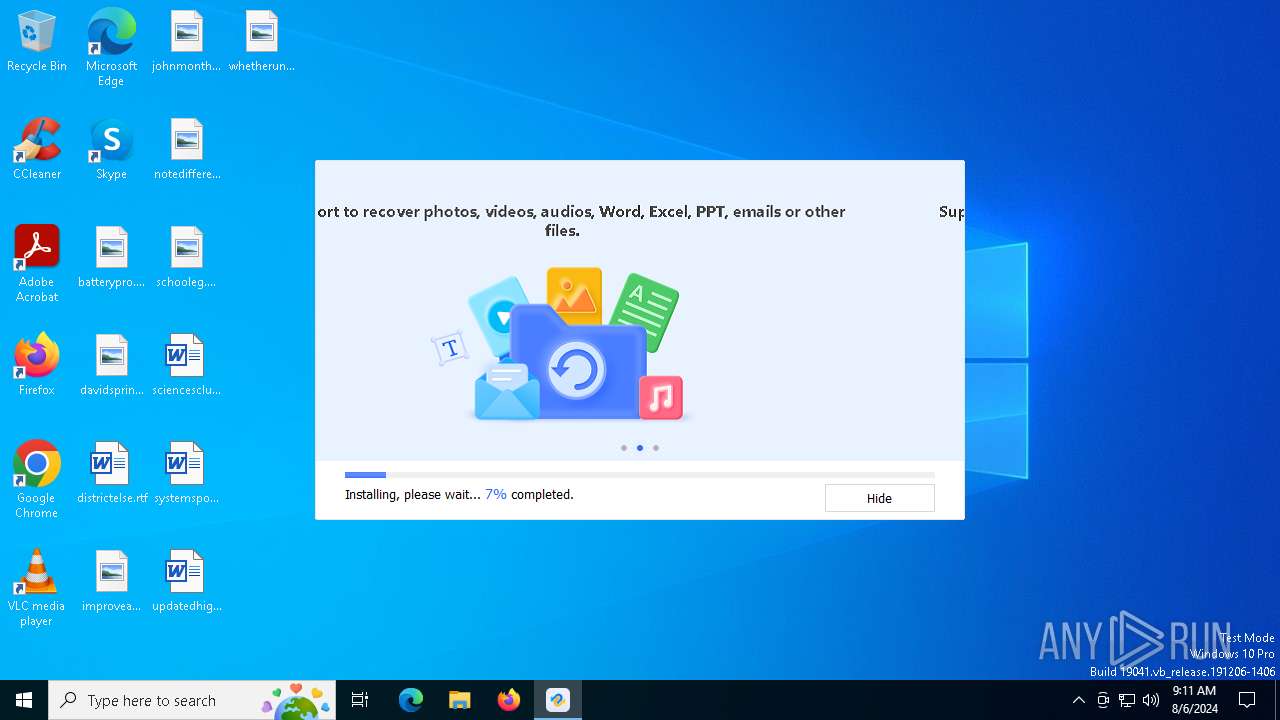Open the Firefox desktop shortcut
1280x720 pixels.
click(x=37, y=366)
